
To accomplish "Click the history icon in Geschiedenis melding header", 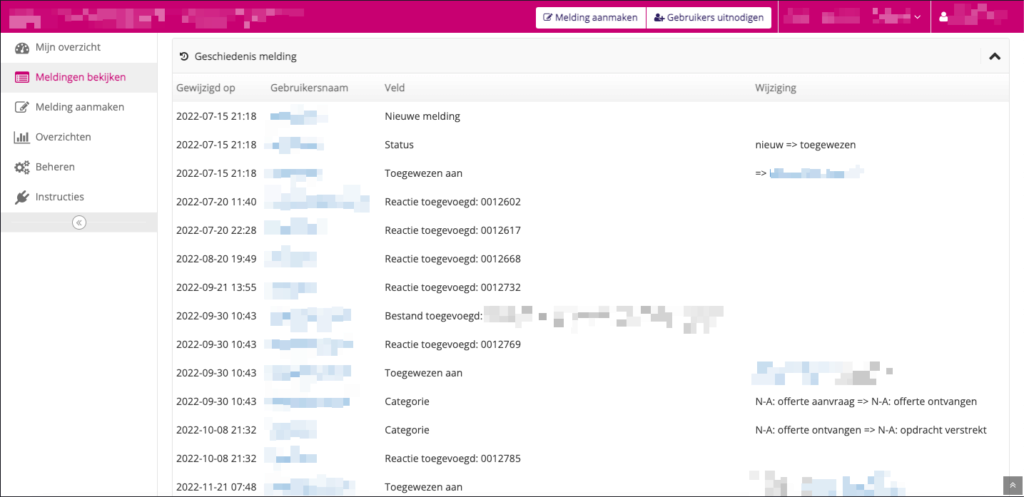I will (x=184, y=57).
